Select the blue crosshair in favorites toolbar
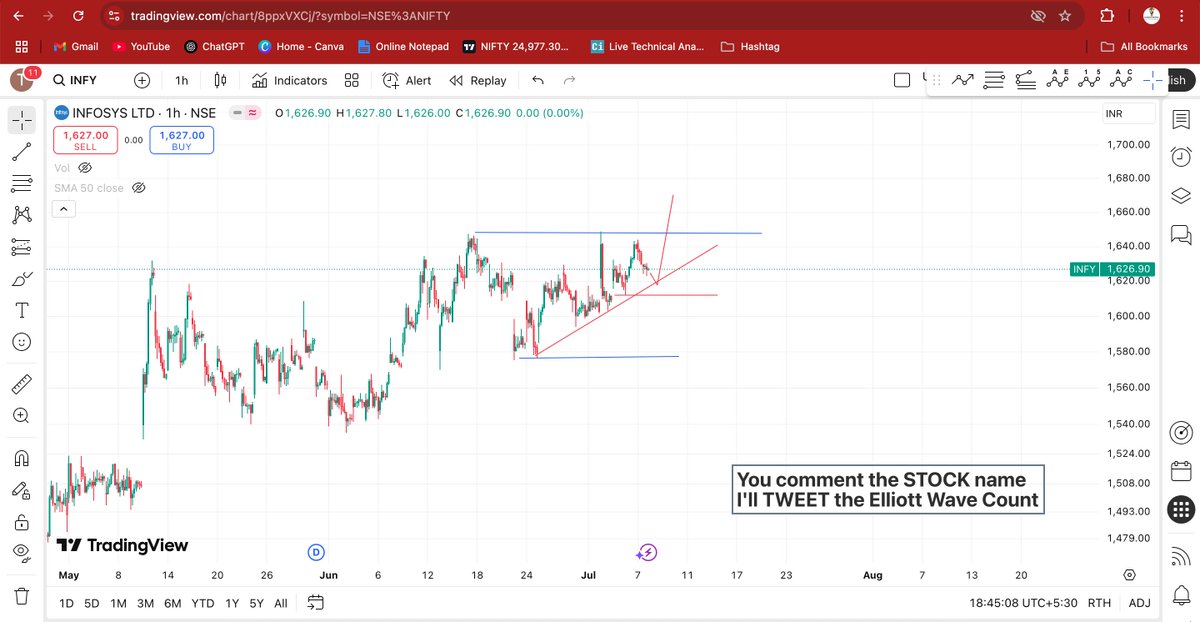The height and width of the screenshot is (622, 1200). pyautogui.click(x=1152, y=79)
